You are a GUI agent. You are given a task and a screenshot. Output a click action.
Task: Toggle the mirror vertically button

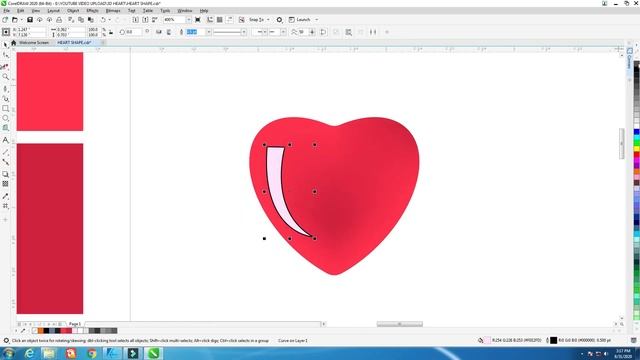[x=169, y=32]
